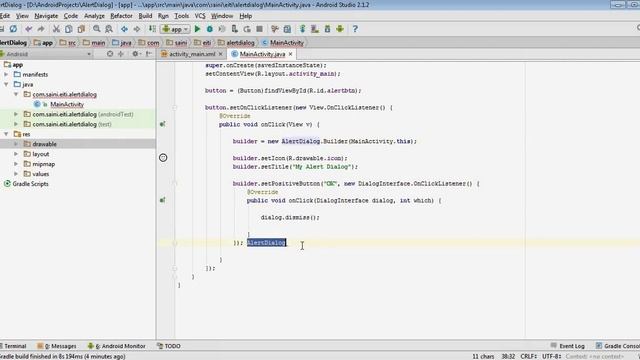640x360 pixels.
Task: Open the Android Monitor tool window
Action: (x=117, y=346)
